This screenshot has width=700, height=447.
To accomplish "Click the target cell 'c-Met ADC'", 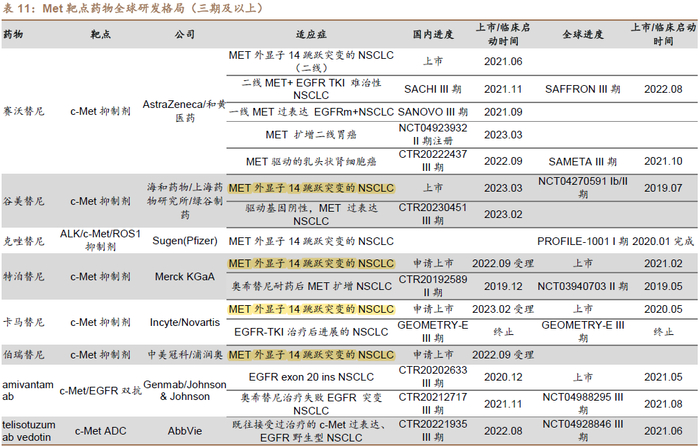I will click(100, 431).
